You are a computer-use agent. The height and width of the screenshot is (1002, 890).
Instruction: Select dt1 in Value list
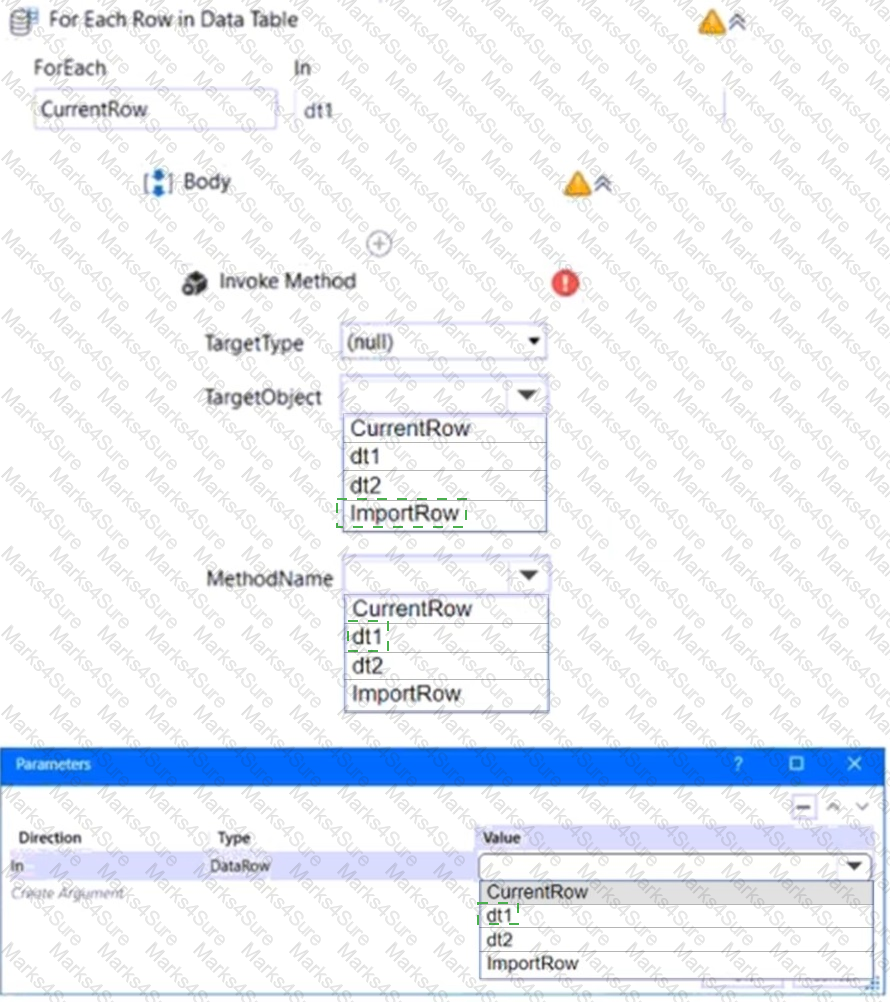point(676,916)
